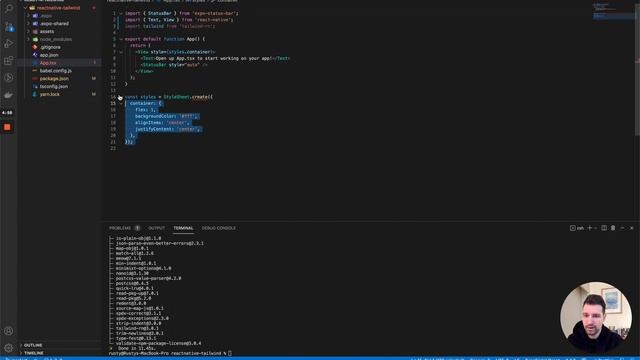
Task: Fold the styles block at line 14
Action: coord(120,97)
